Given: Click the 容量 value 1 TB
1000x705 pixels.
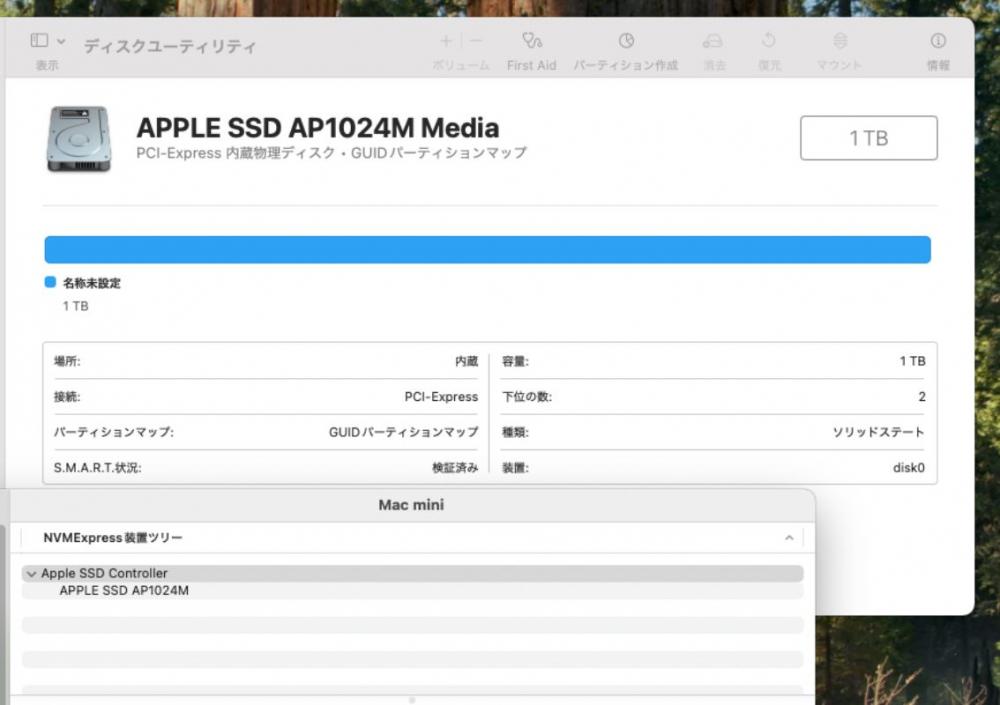Looking at the screenshot, I should [912, 362].
